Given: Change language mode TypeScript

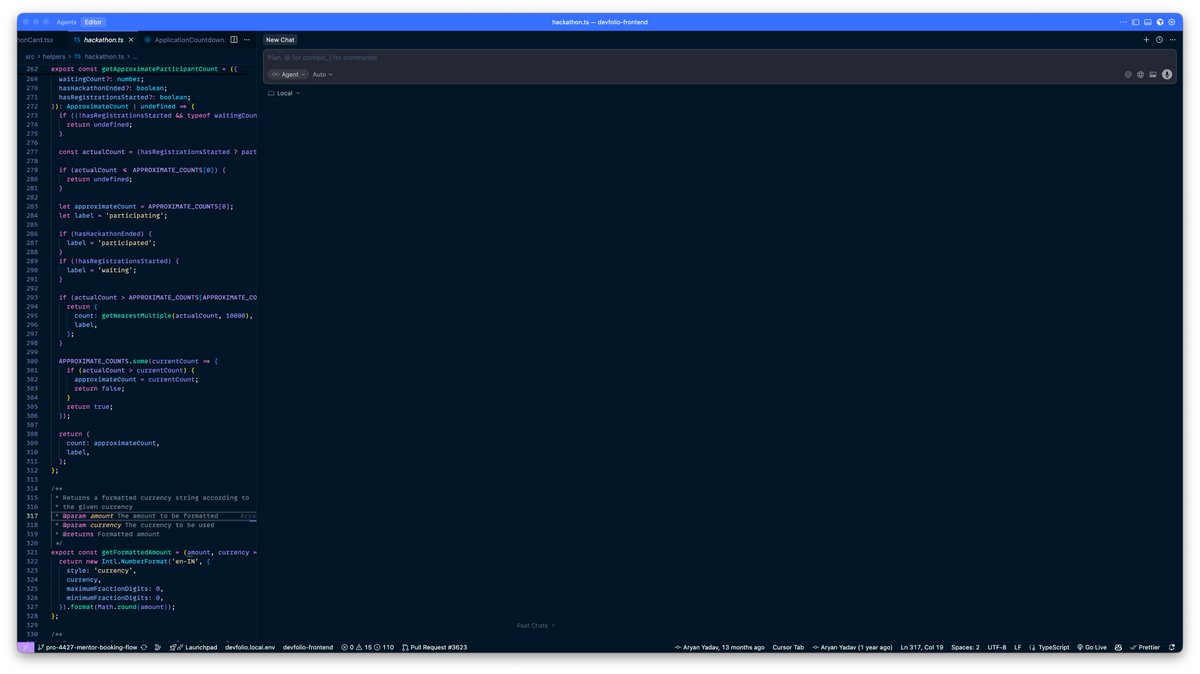Looking at the screenshot, I should tap(1049, 647).
